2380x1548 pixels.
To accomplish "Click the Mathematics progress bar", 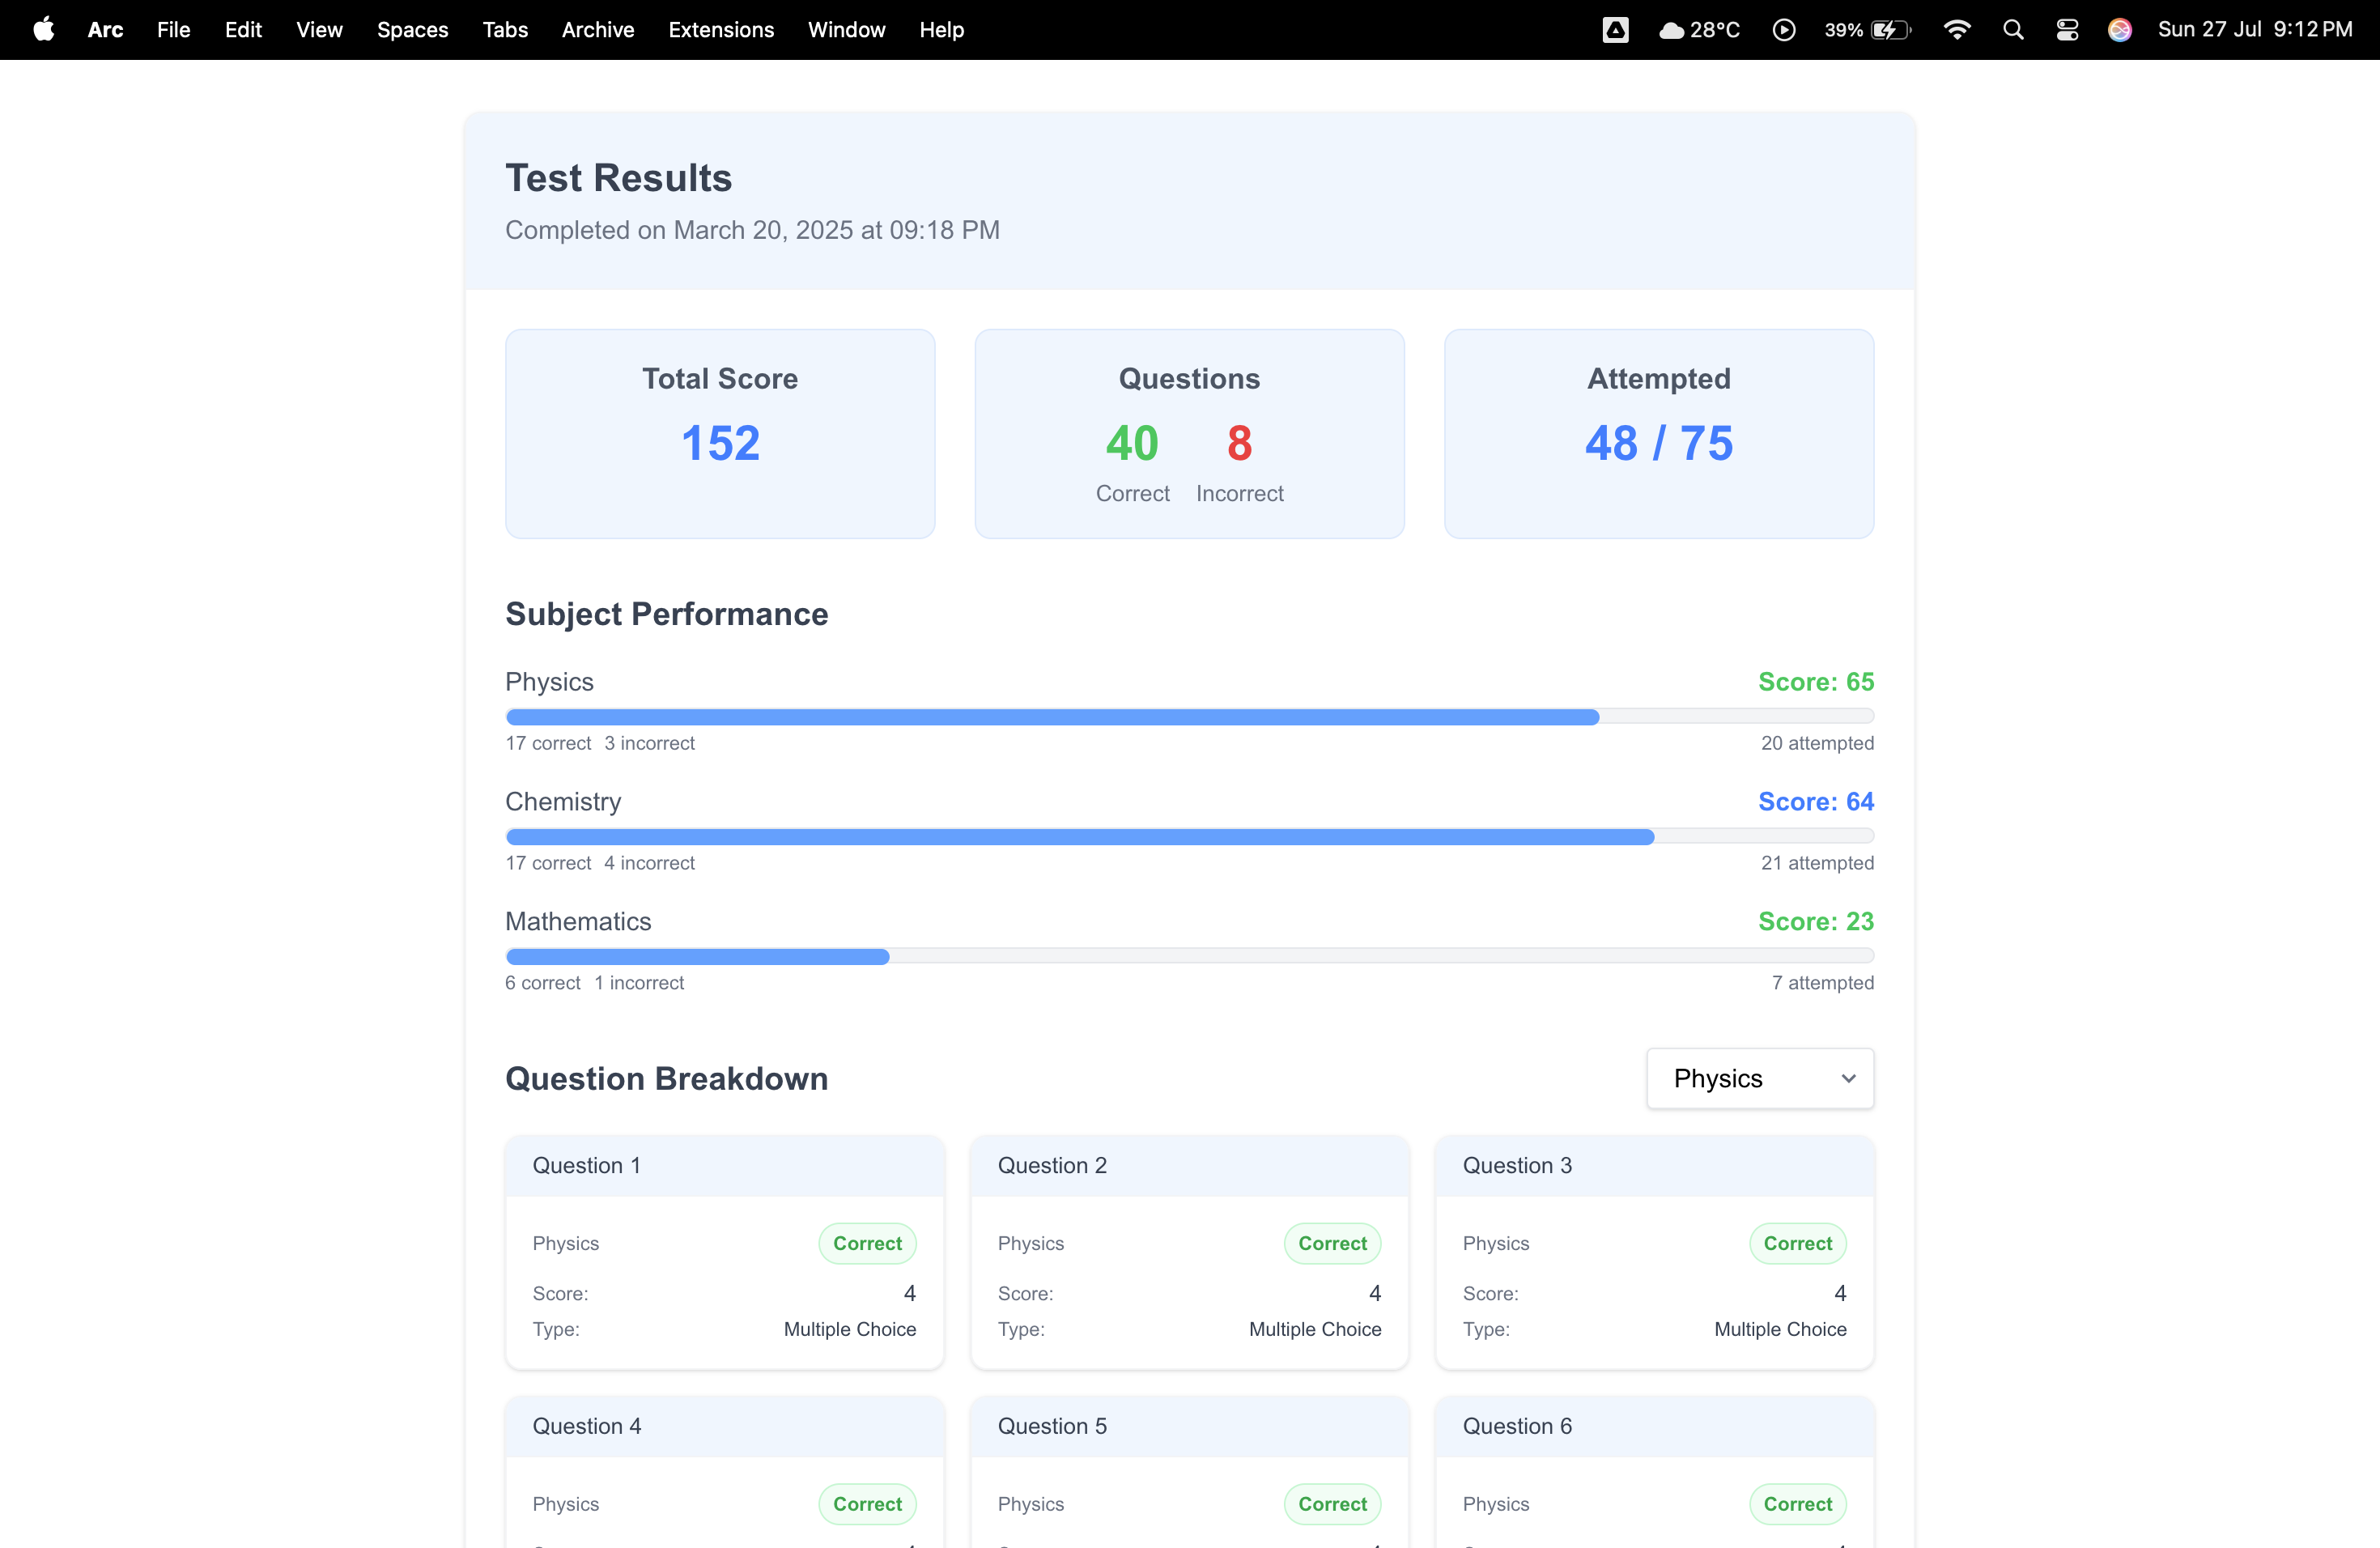I will [x=1189, y=956].
